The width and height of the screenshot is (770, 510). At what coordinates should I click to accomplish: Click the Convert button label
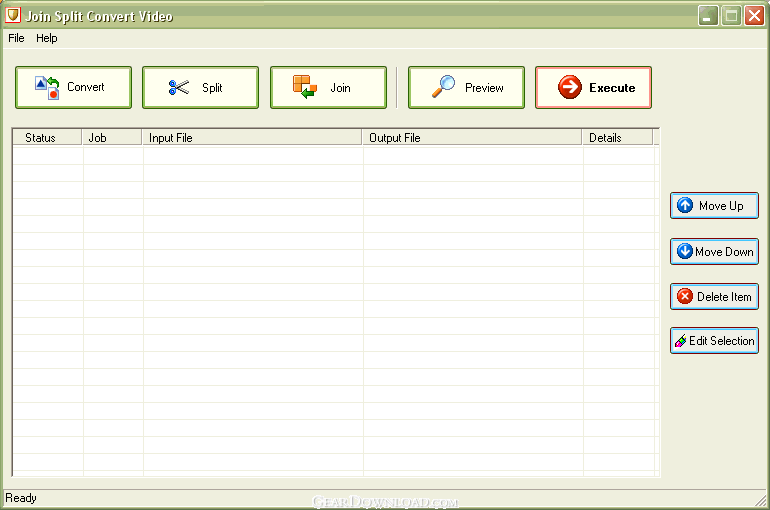pos(86,87)
